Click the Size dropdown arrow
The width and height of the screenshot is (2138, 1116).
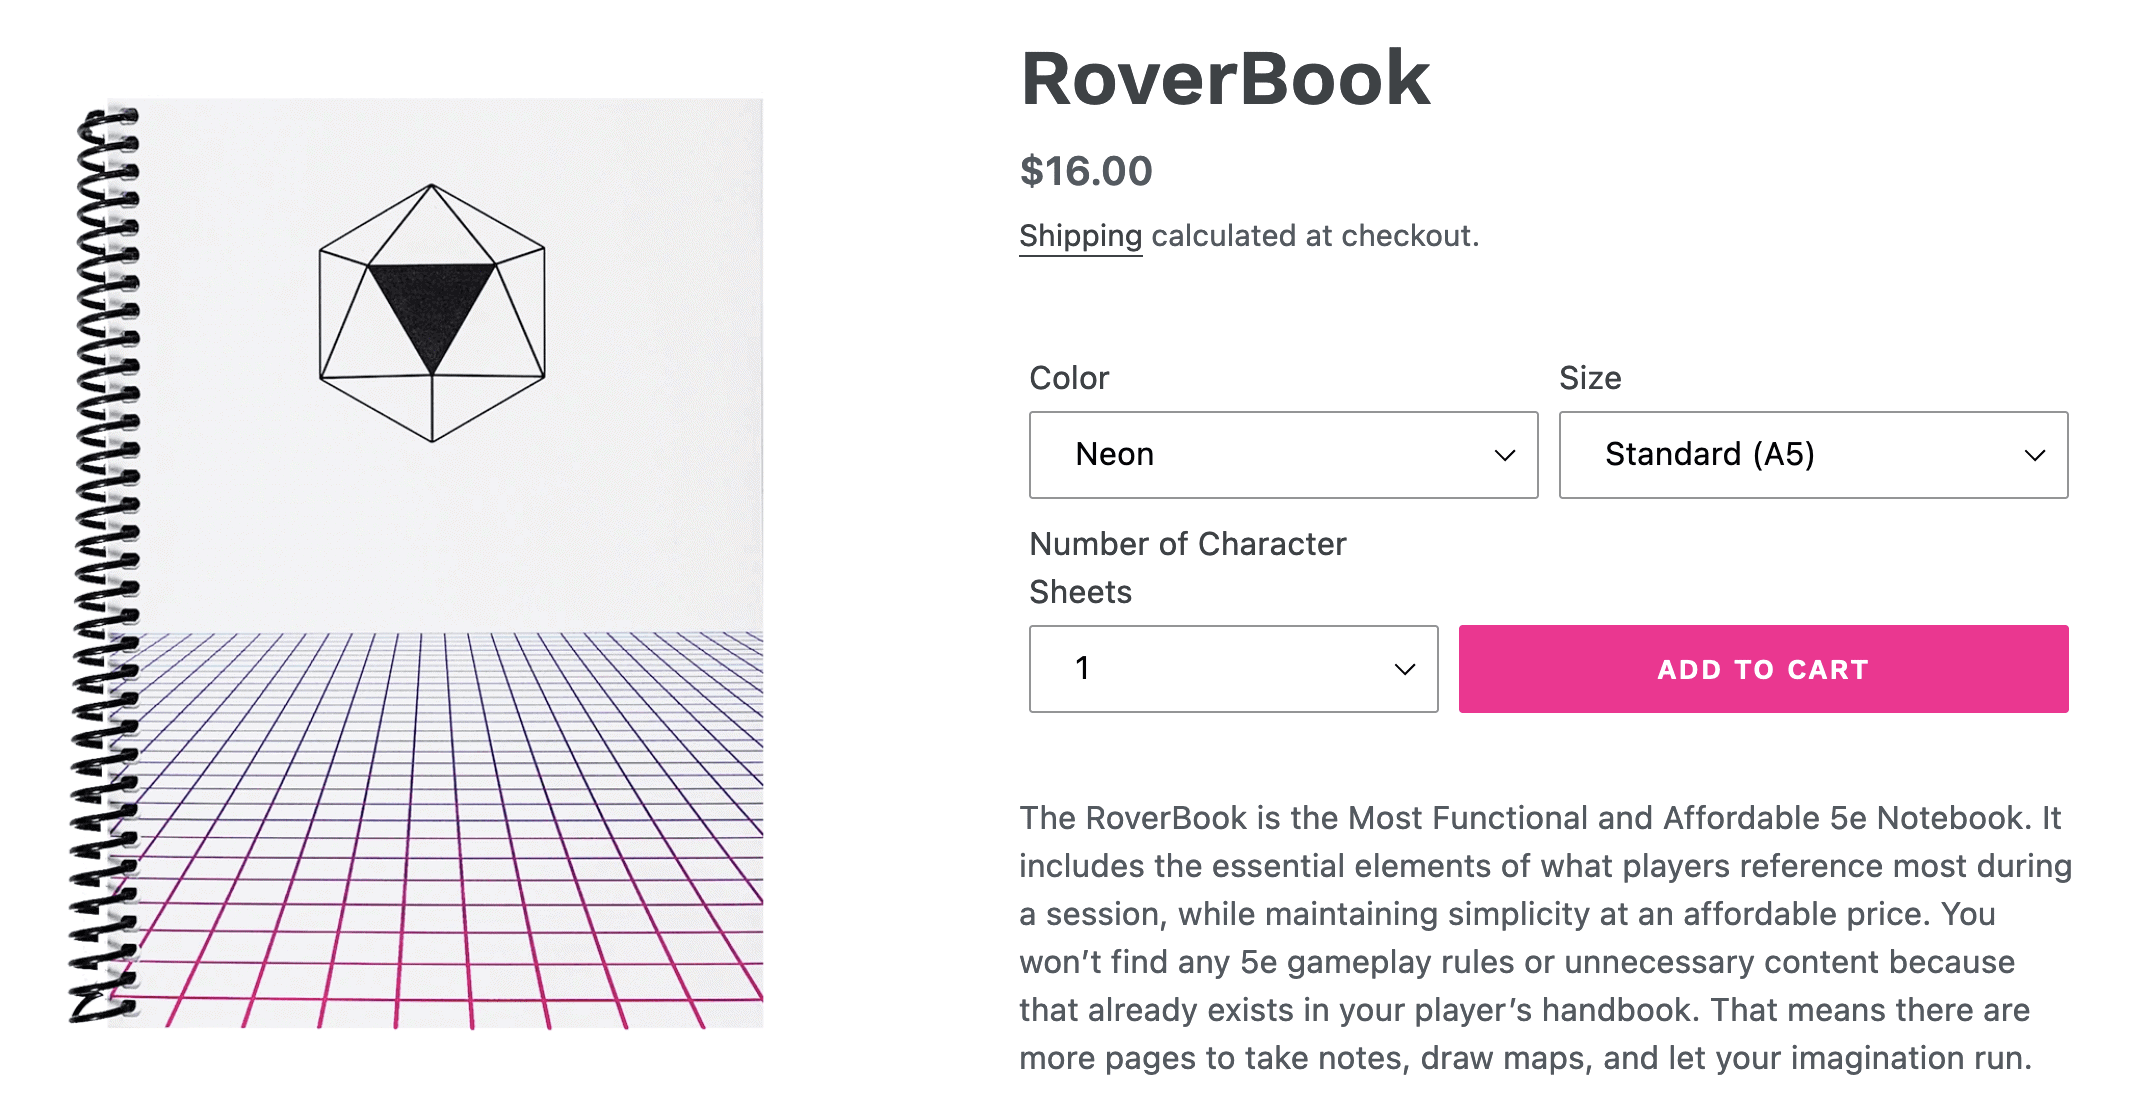[2037, 455]
